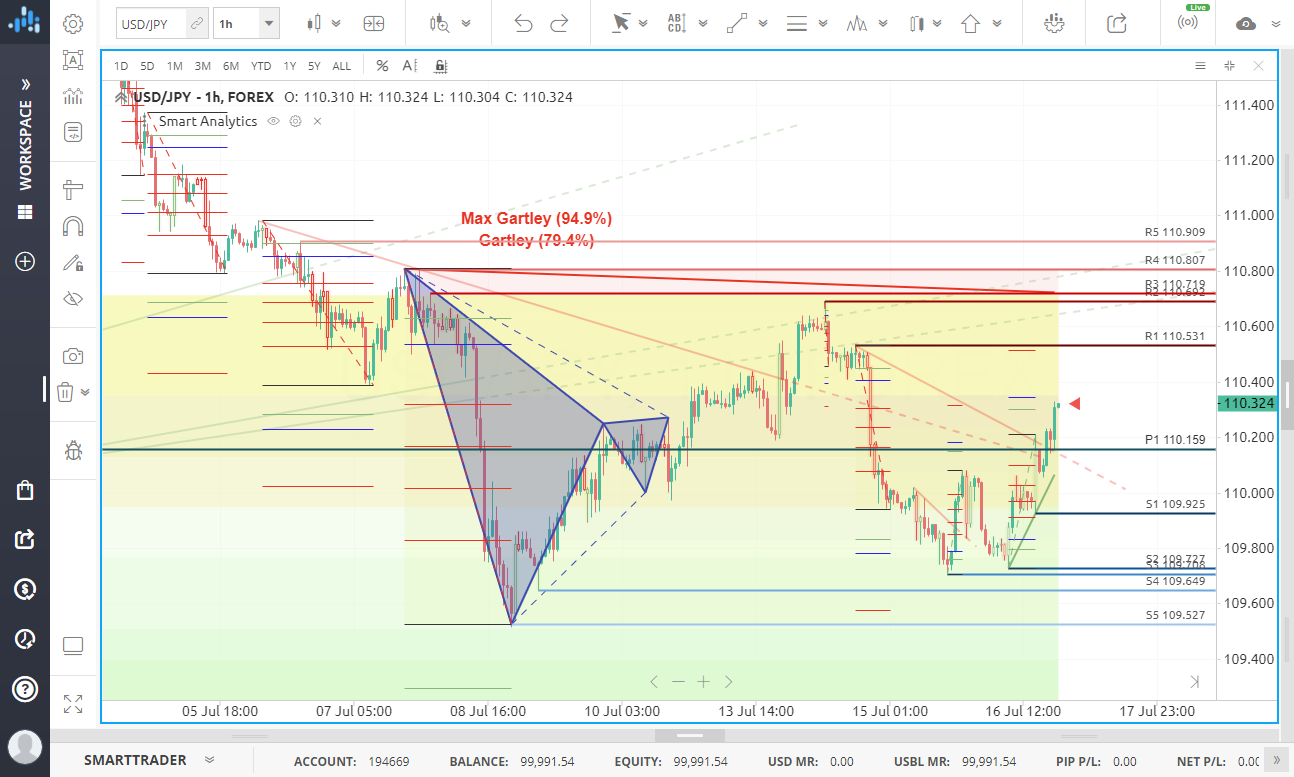The height and width of the screenshot is (777, 1294).
Task: Take a chart snapshot with camera icon
Action: pyautogui.click(x=73, y=356)
